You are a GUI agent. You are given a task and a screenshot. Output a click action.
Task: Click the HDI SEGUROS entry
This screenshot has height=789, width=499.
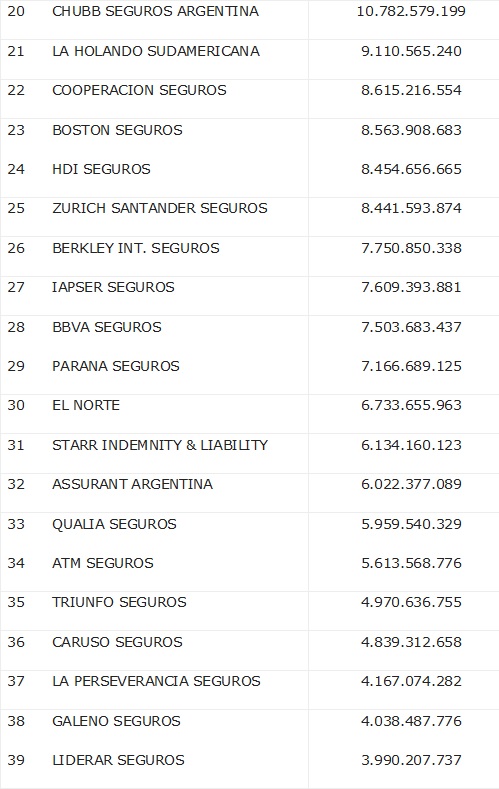click(x=101, y=169)
